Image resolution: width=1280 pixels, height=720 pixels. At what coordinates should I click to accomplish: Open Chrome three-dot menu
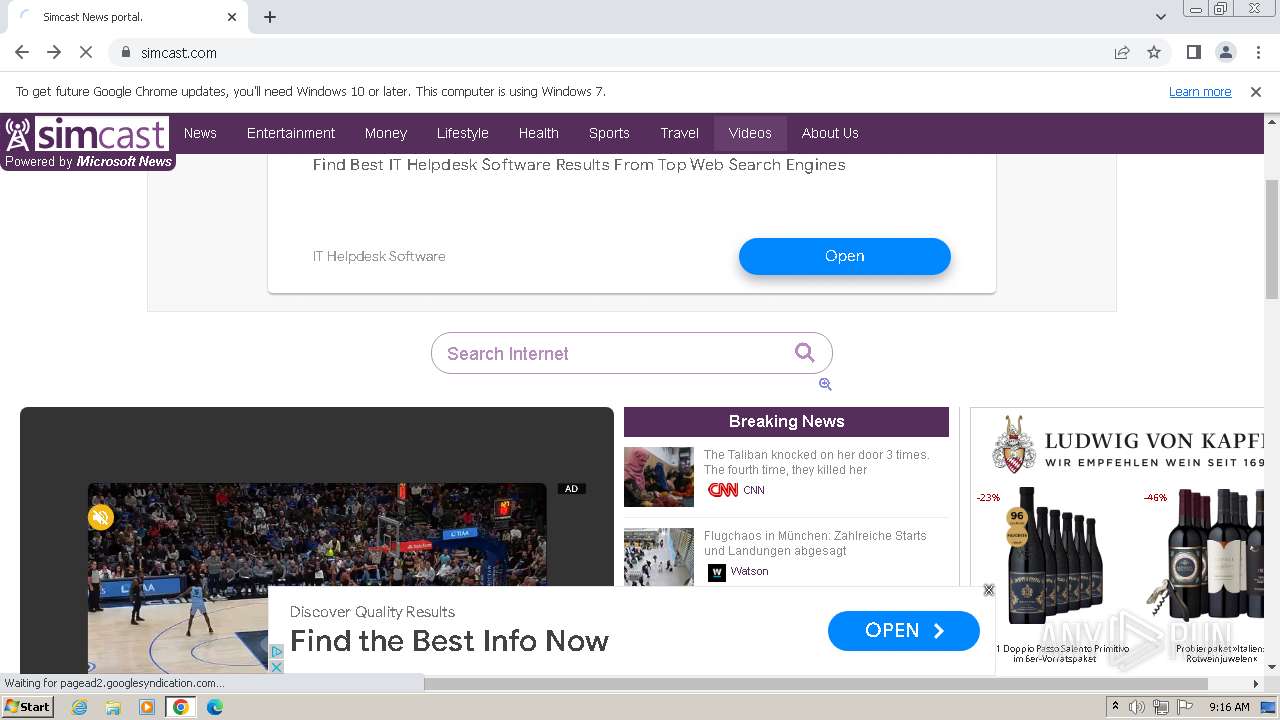pyautogui.click(x=1257, y=52)
